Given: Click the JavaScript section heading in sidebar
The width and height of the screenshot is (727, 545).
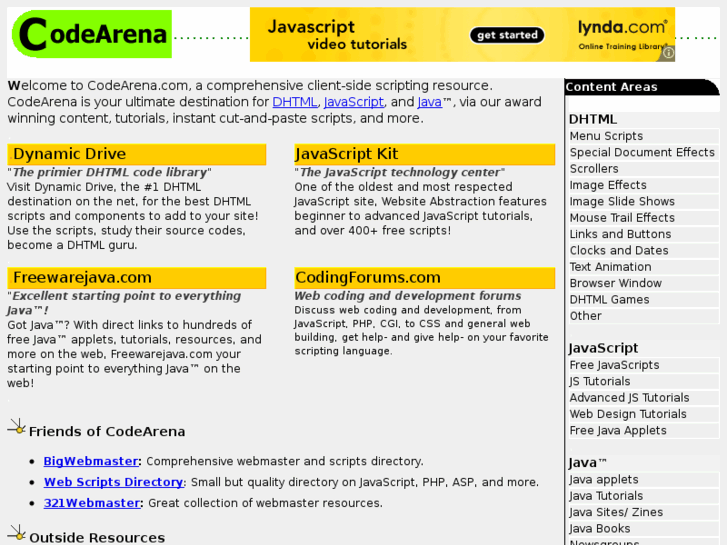Looking at the screenshot, I should click(x=603, y=348).
